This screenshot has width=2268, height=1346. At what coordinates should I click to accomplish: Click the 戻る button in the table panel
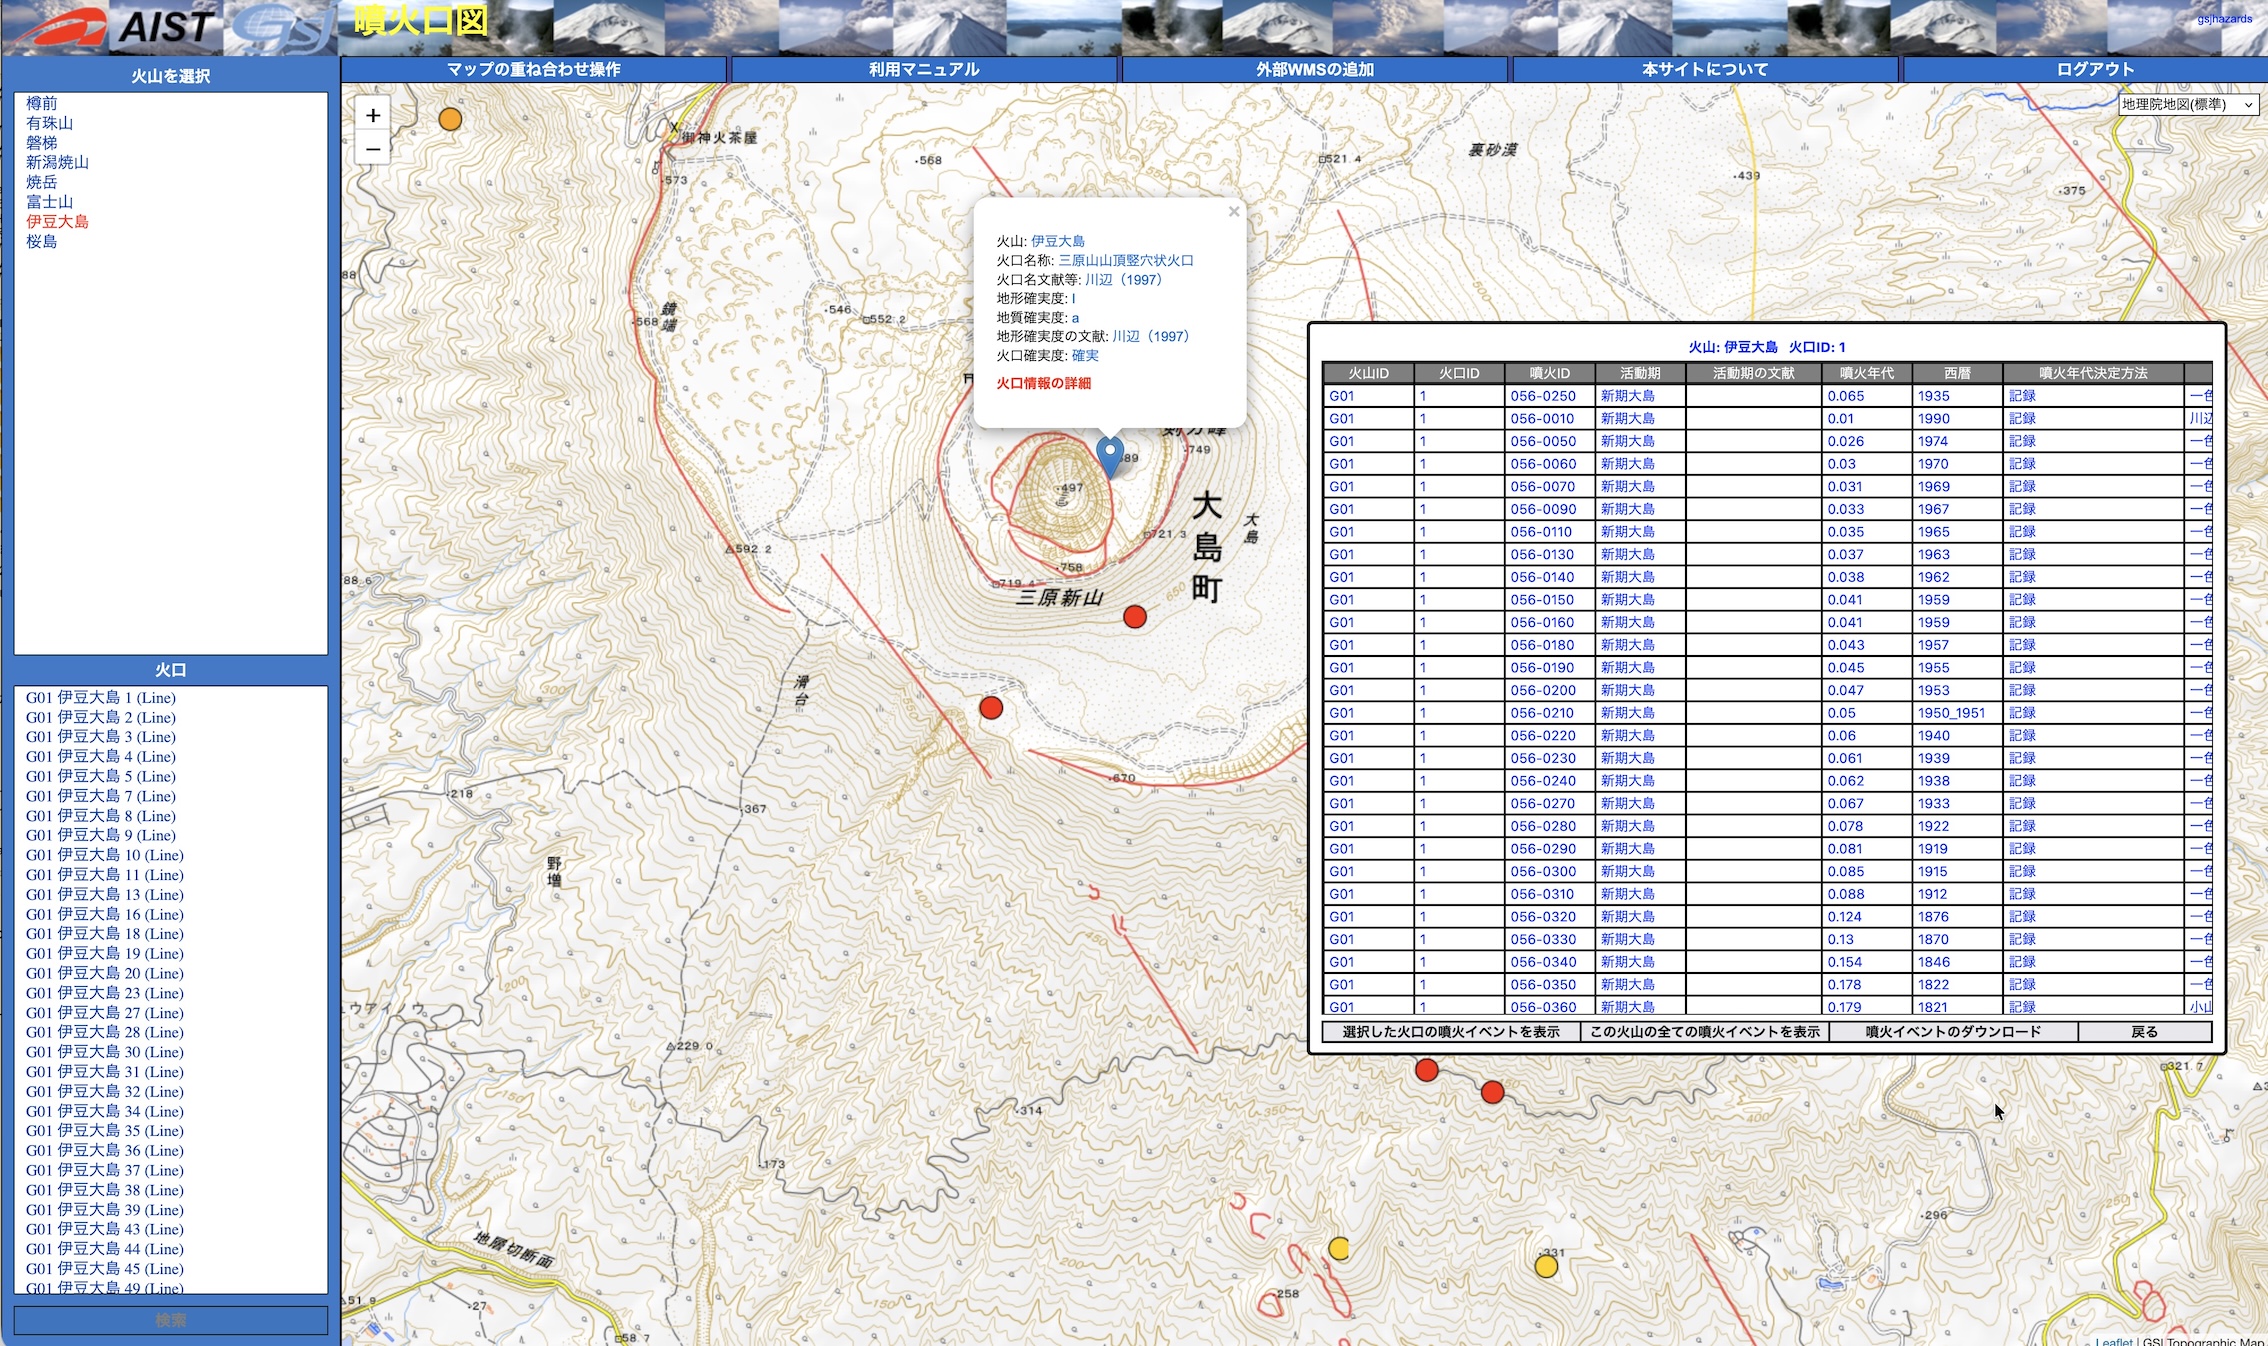[x=2144, y=1031]
